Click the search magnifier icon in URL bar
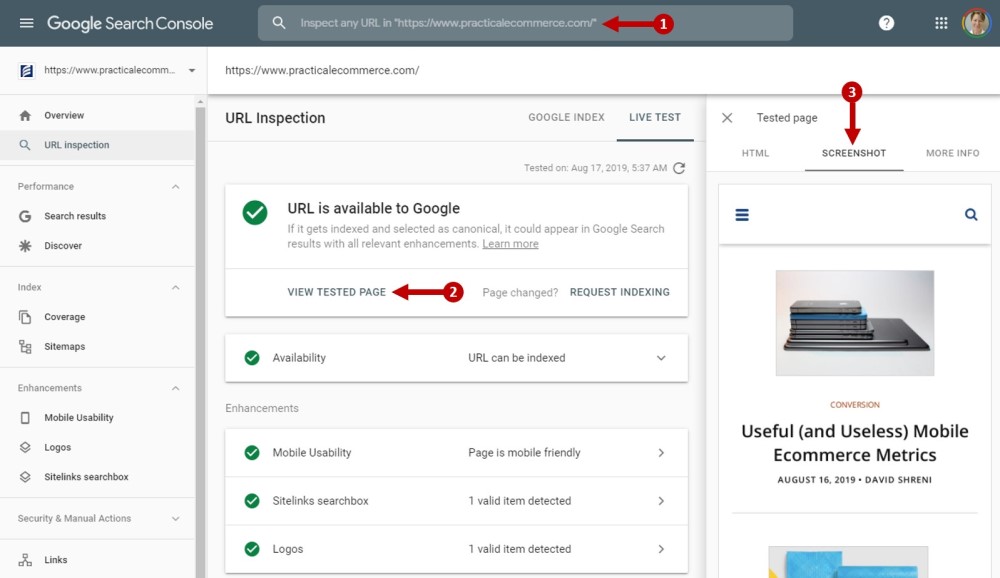1000x578 pixels. [x=279, y=23]
